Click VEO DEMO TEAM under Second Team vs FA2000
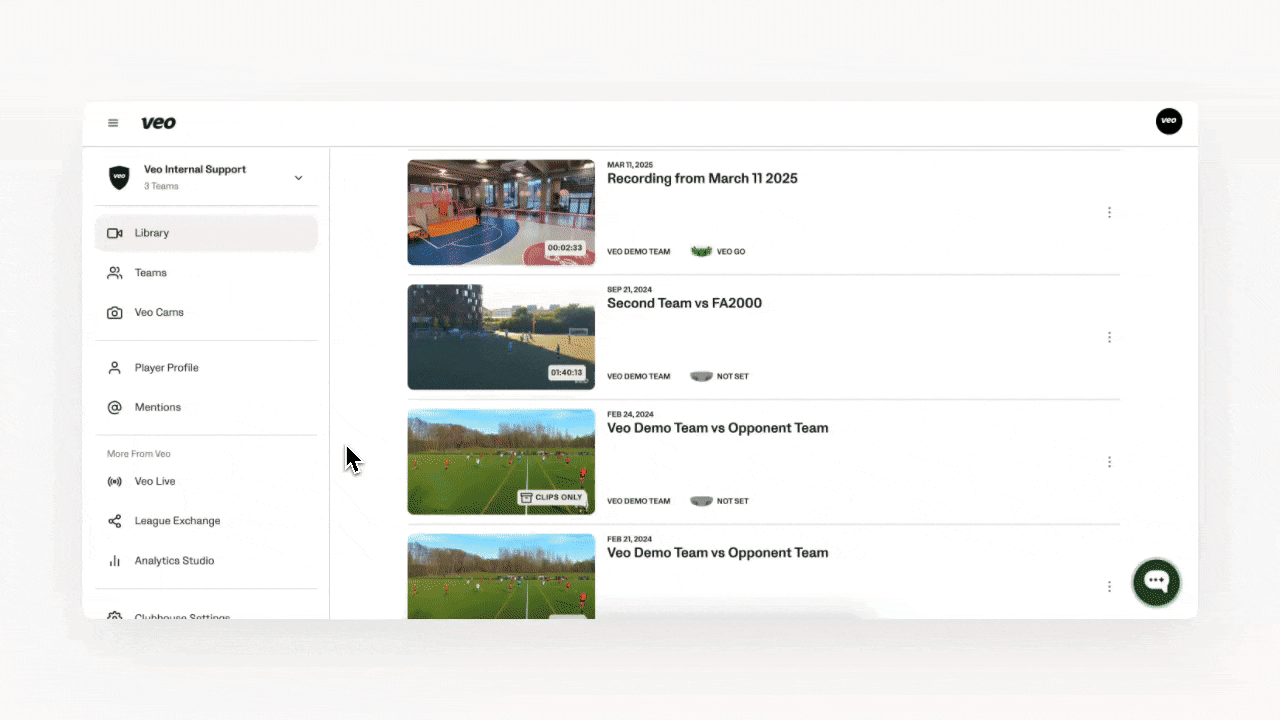 pos(638,377)
